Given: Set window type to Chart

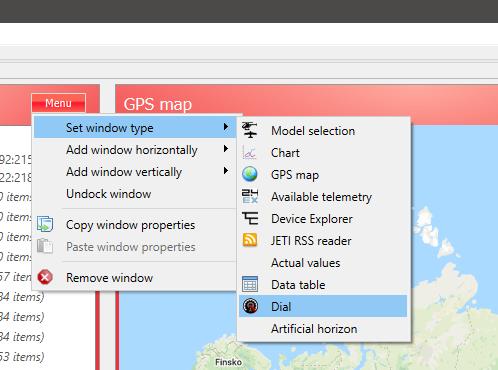Looking at the screenshot, I should tap(323, 152).
